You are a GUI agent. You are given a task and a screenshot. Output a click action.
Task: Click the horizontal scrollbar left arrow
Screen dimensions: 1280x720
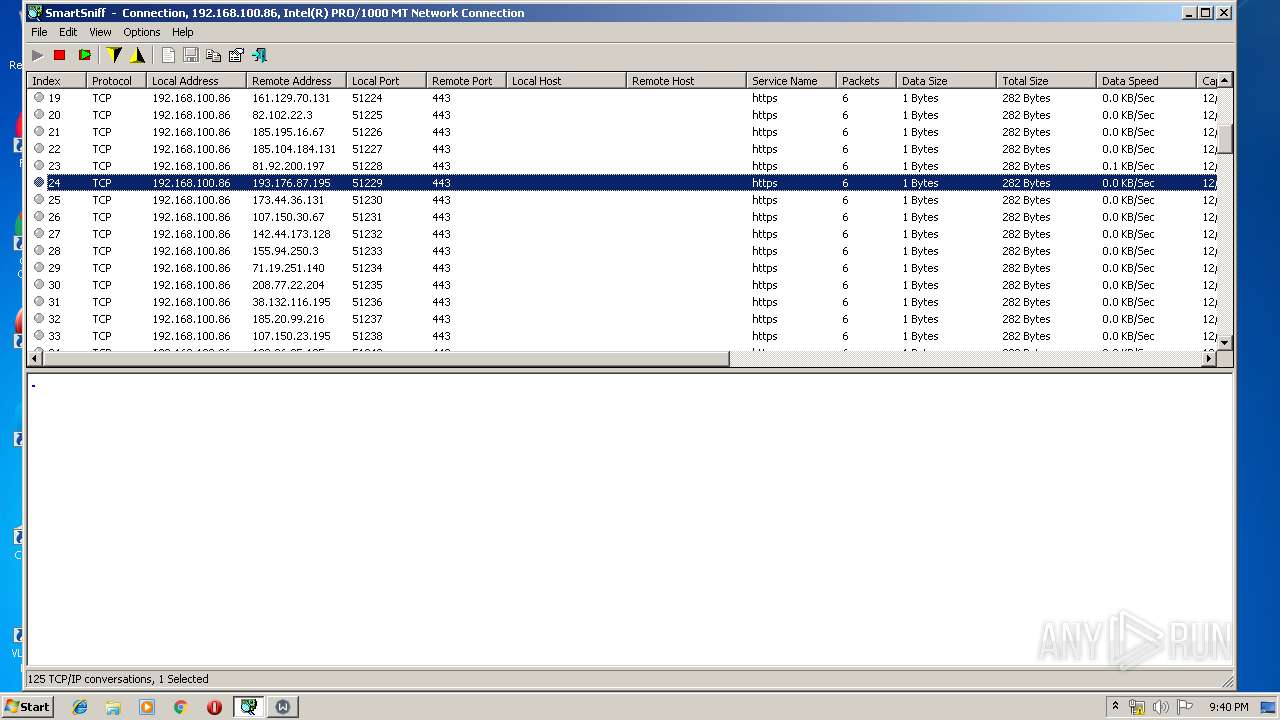[36, 358]
